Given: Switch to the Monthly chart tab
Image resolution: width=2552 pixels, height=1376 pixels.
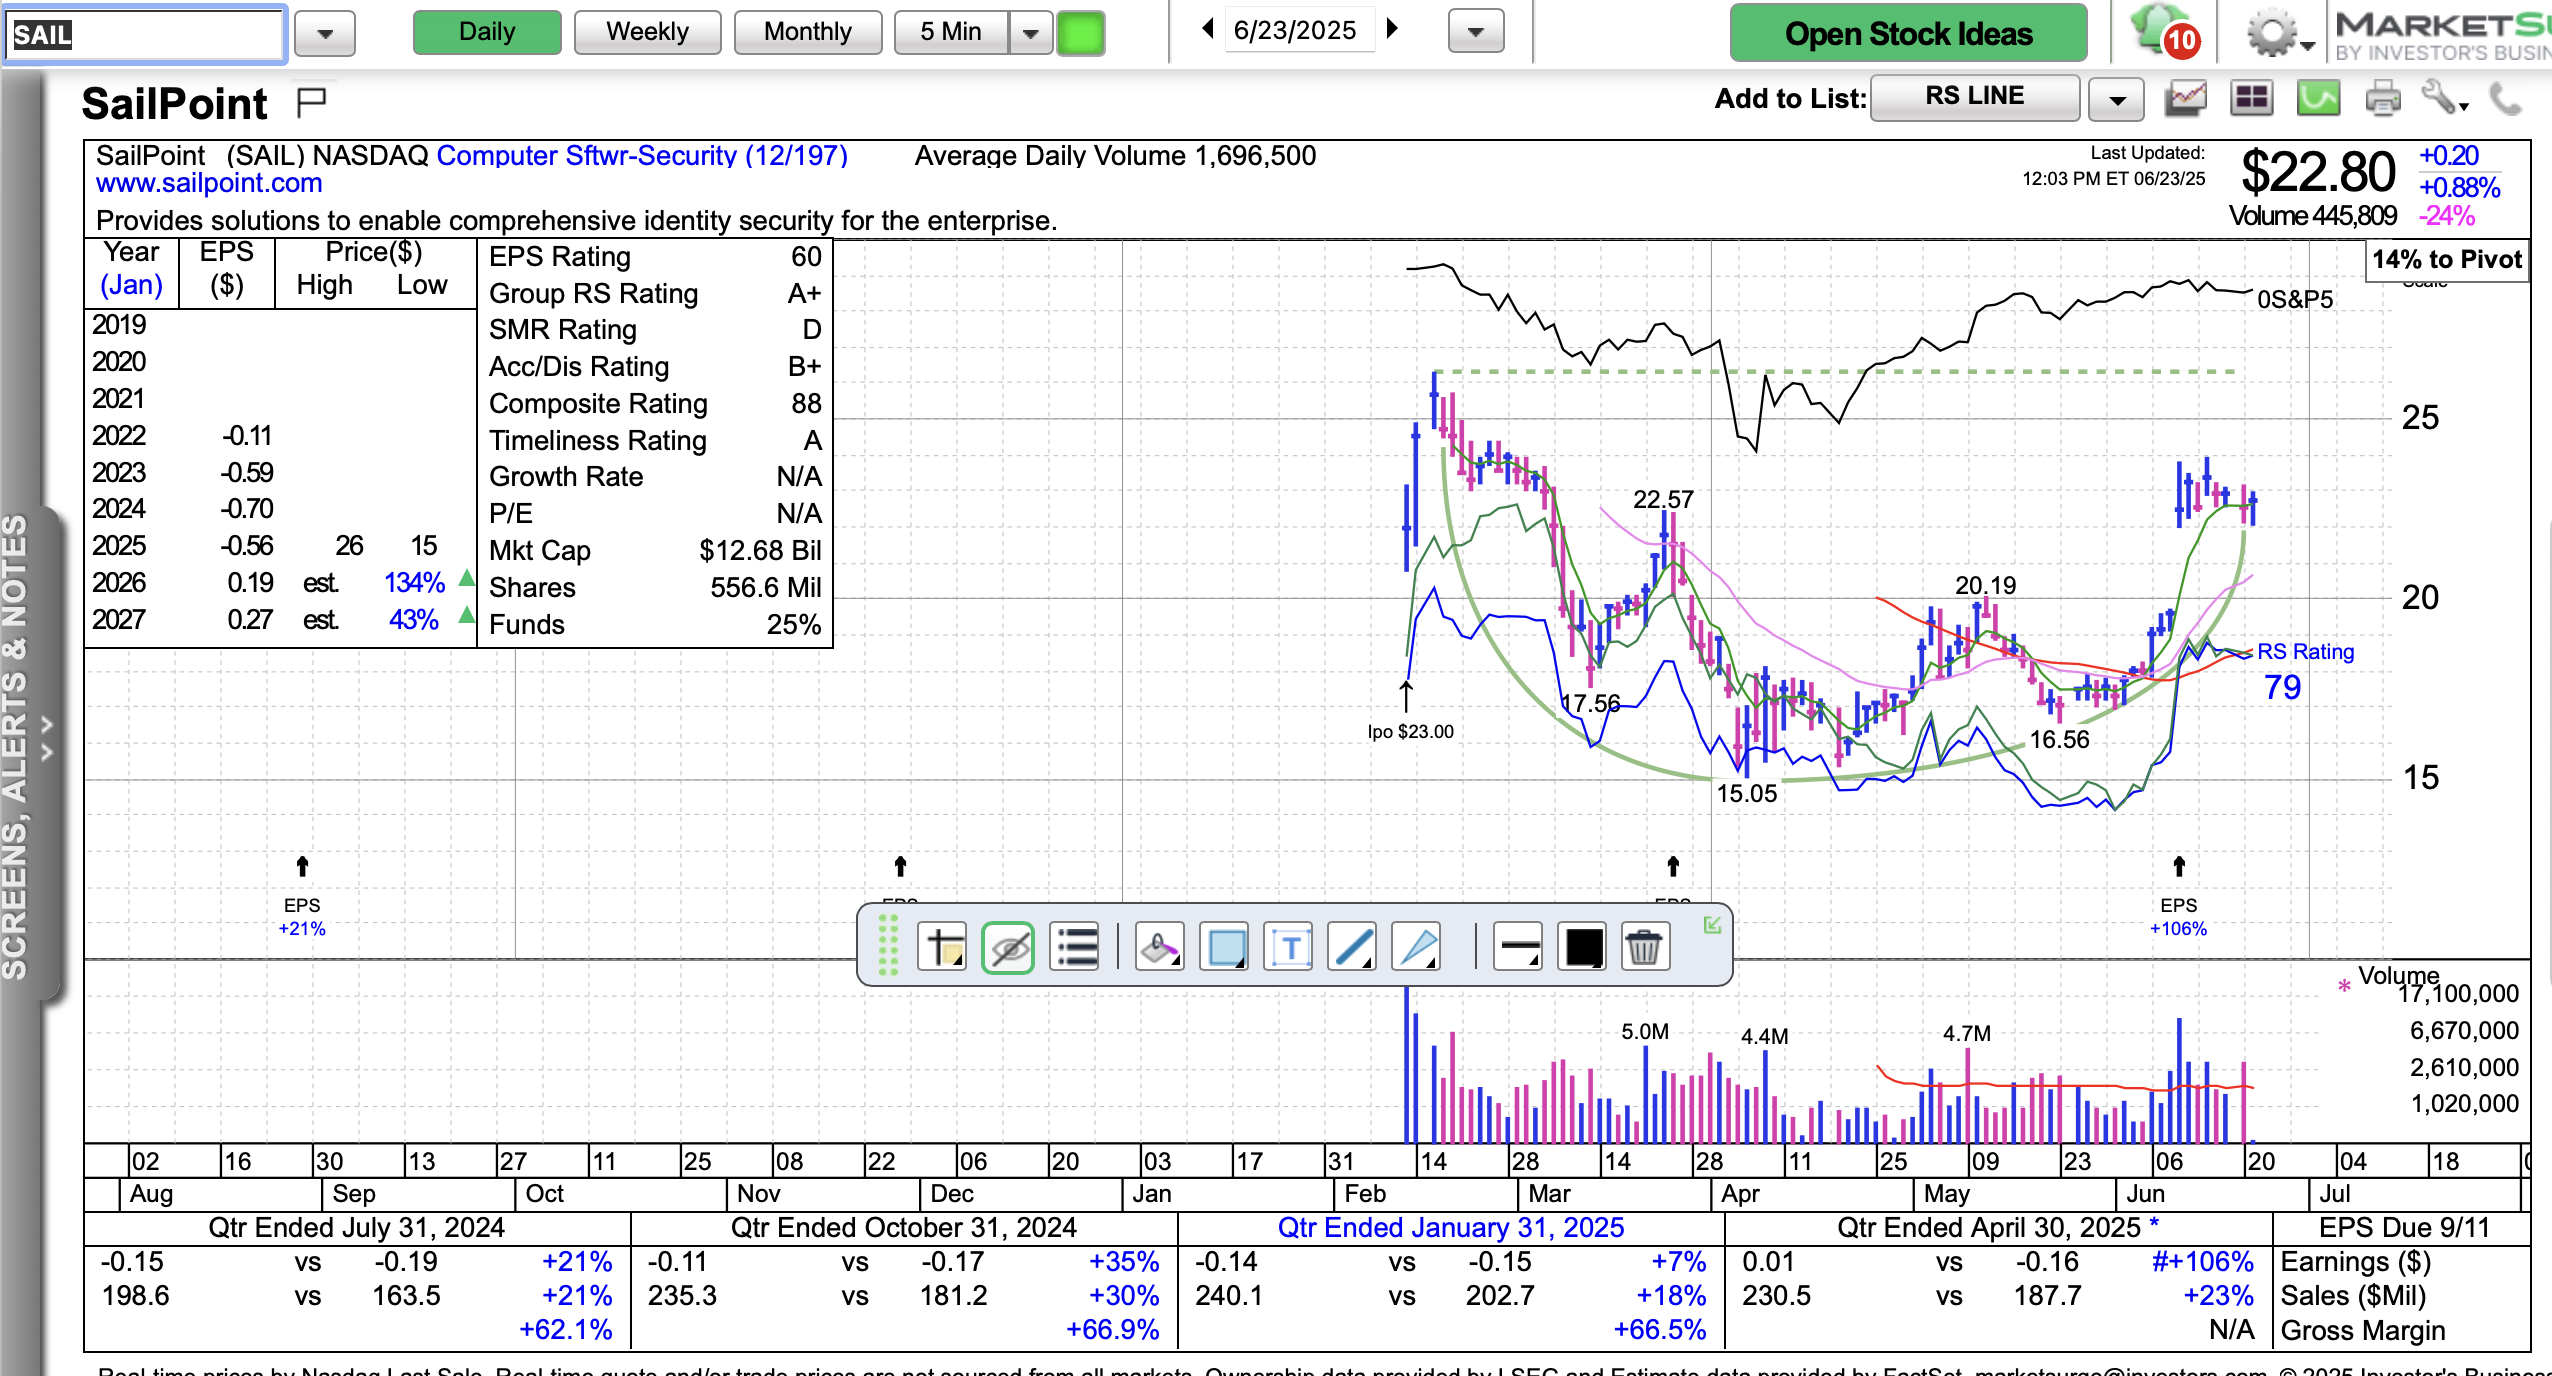Looking at the screenshot, I should point(807,32).
